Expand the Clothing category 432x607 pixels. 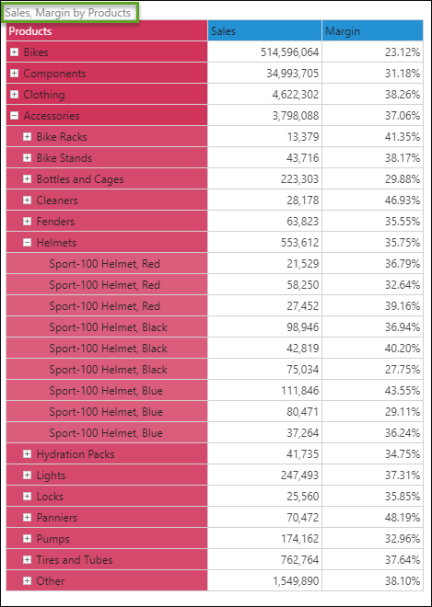point(14,94)
